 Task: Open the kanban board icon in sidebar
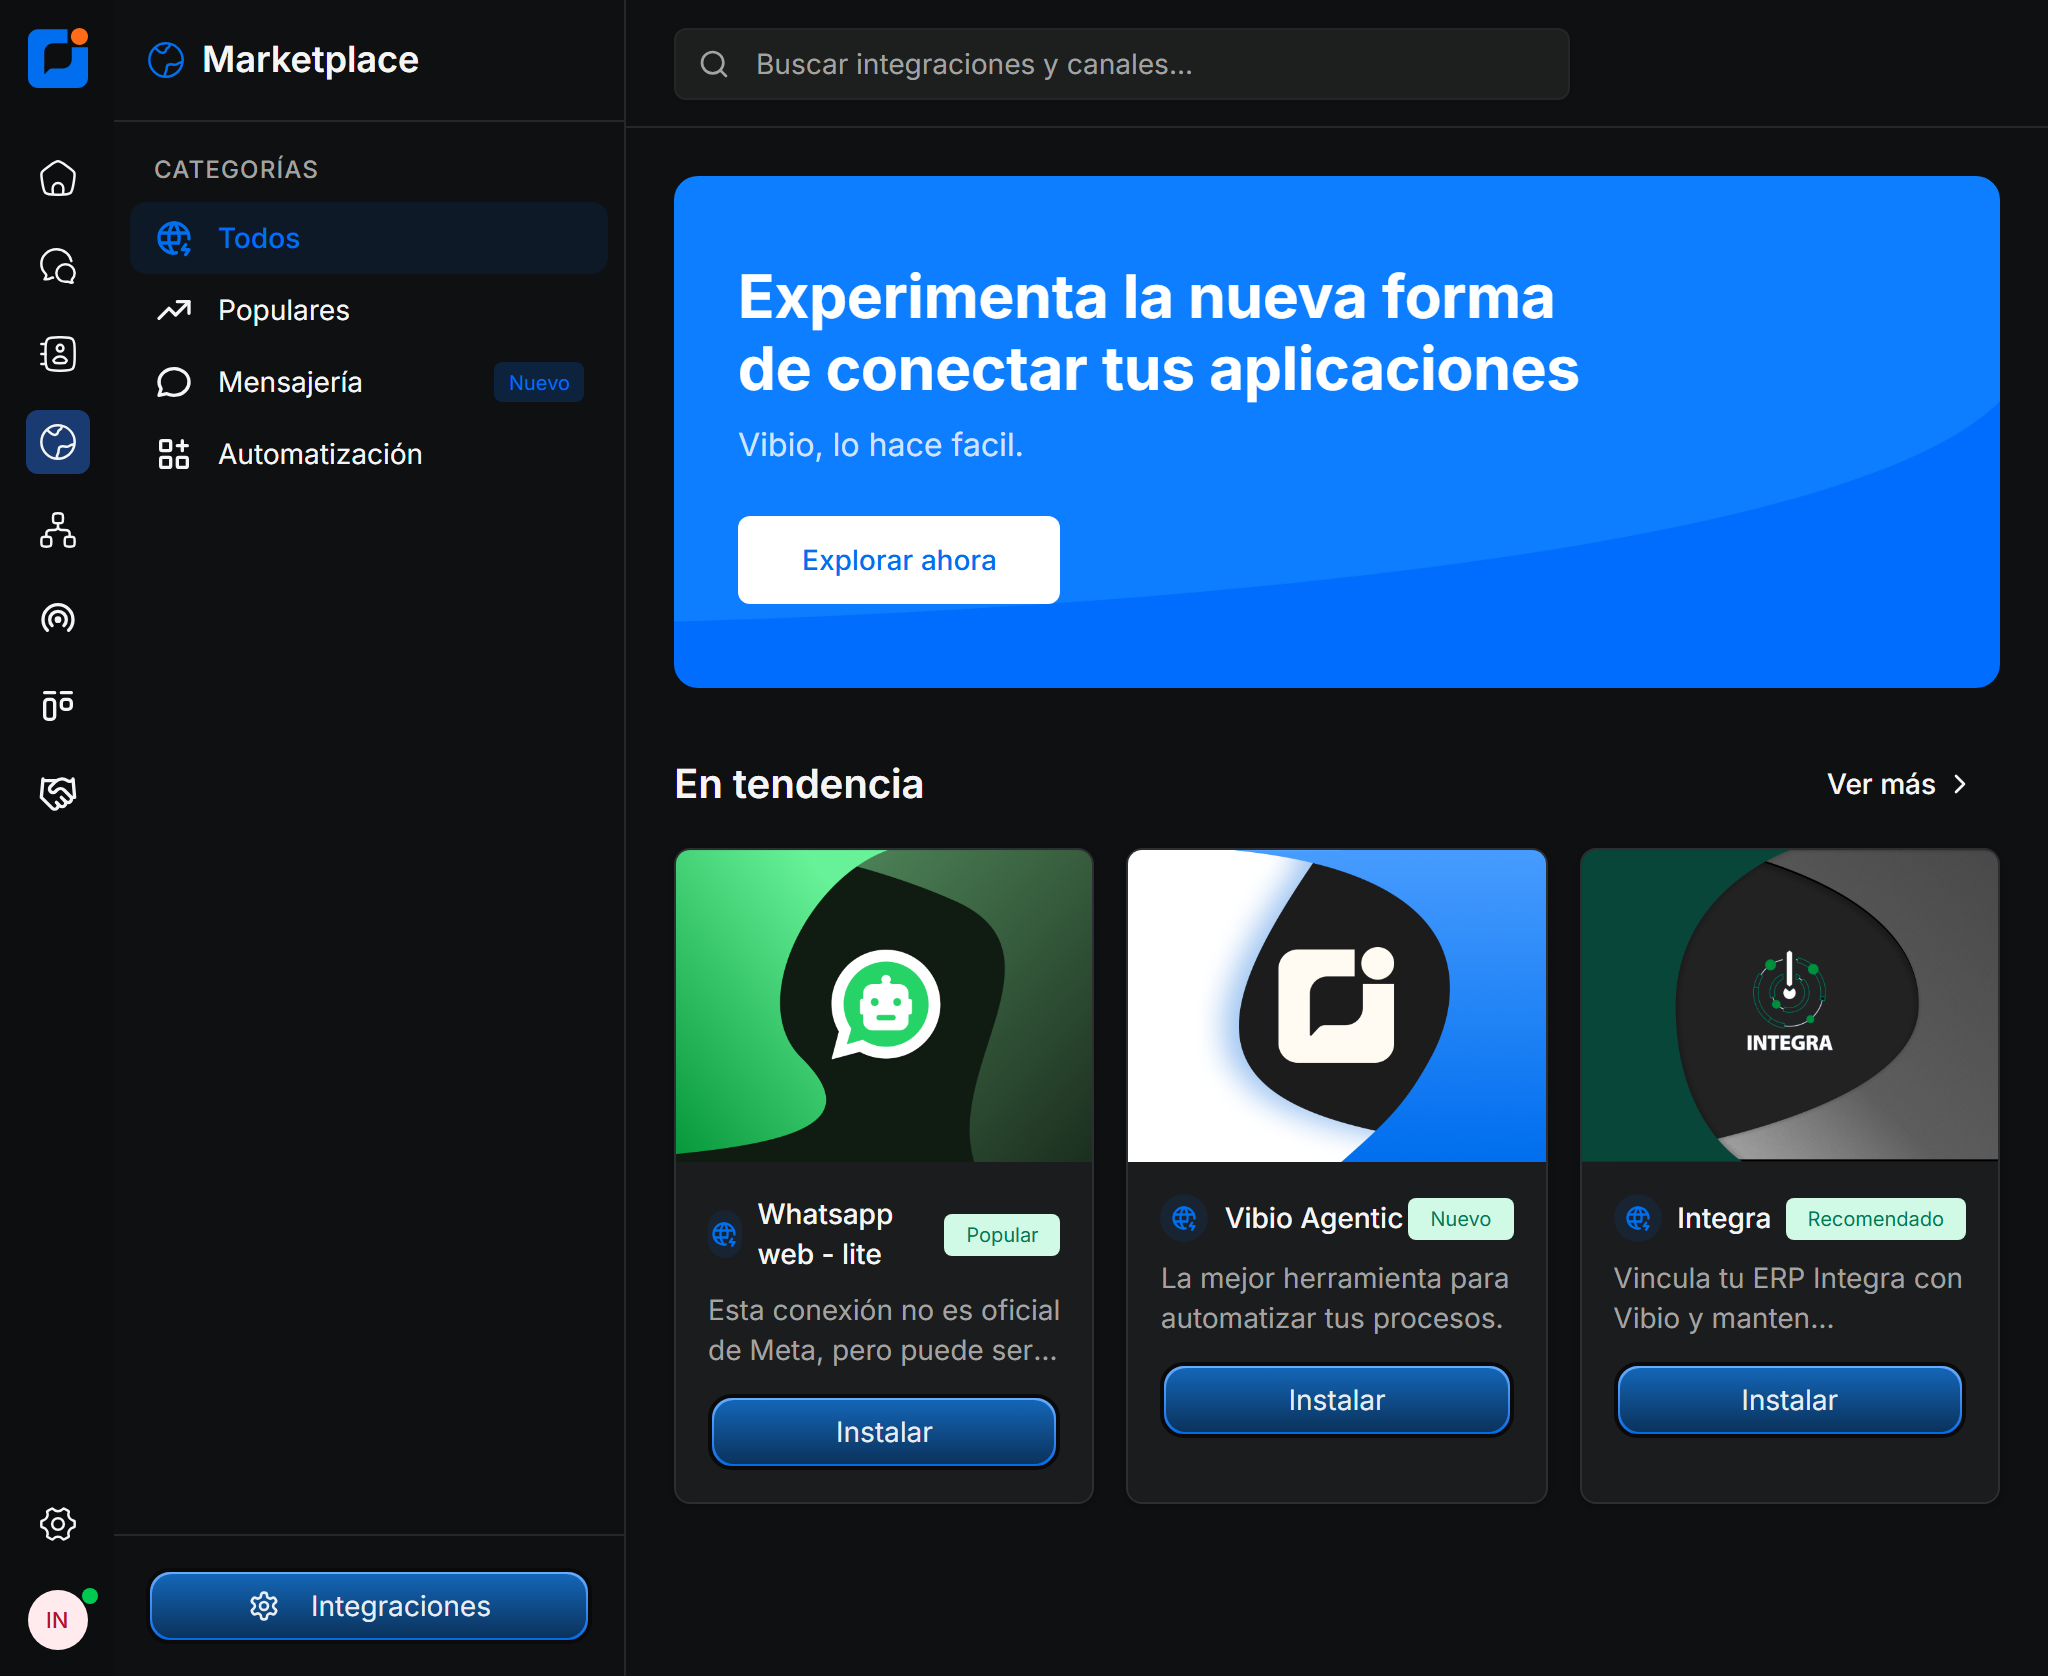click(x=57, y=706)
